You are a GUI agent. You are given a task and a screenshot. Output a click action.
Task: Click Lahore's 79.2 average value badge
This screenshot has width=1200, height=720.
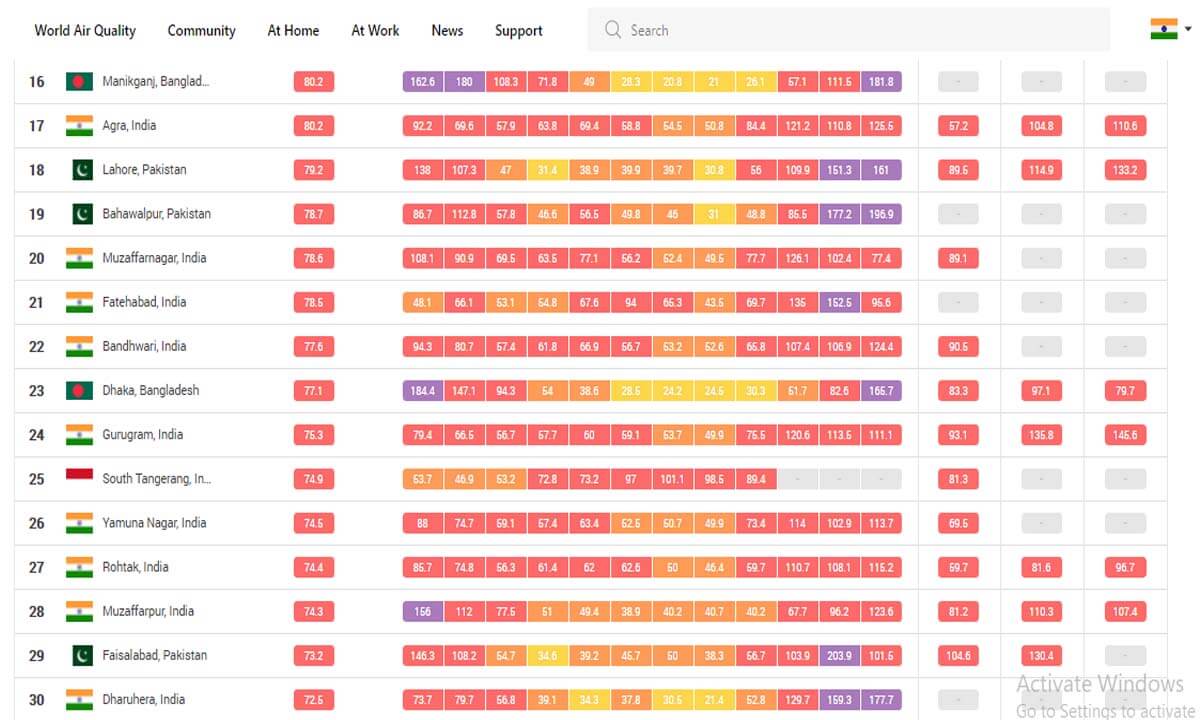coord(313,170)
